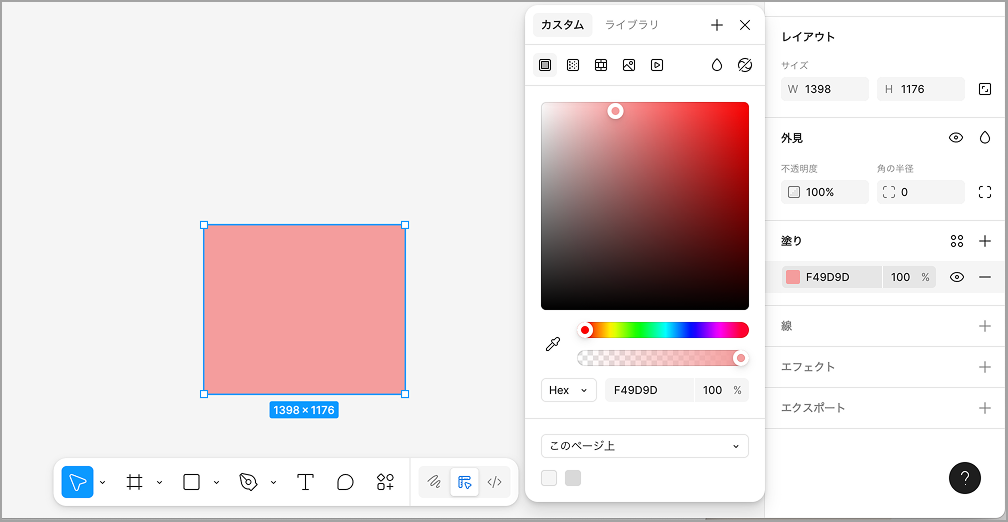Screen dimensions: 1008x522
Task: Click the help question mark button
Action: point(964,478)
